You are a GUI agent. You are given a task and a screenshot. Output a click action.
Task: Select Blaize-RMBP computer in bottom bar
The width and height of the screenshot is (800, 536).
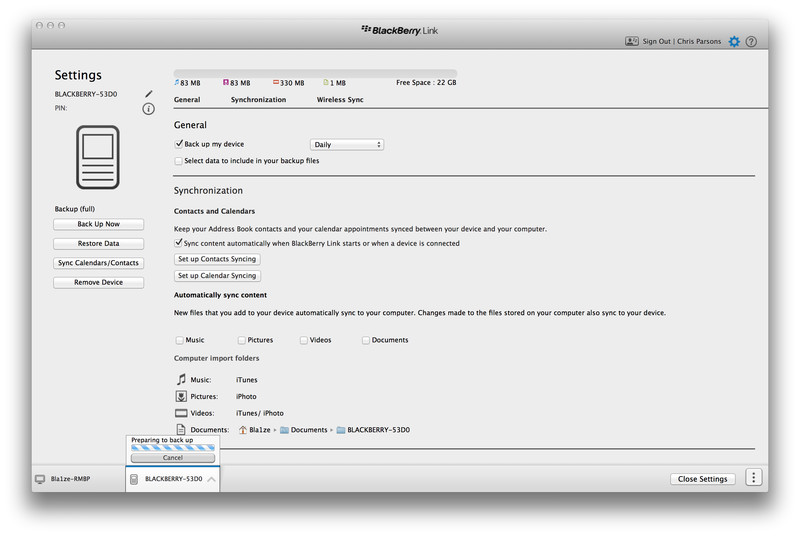63,479
